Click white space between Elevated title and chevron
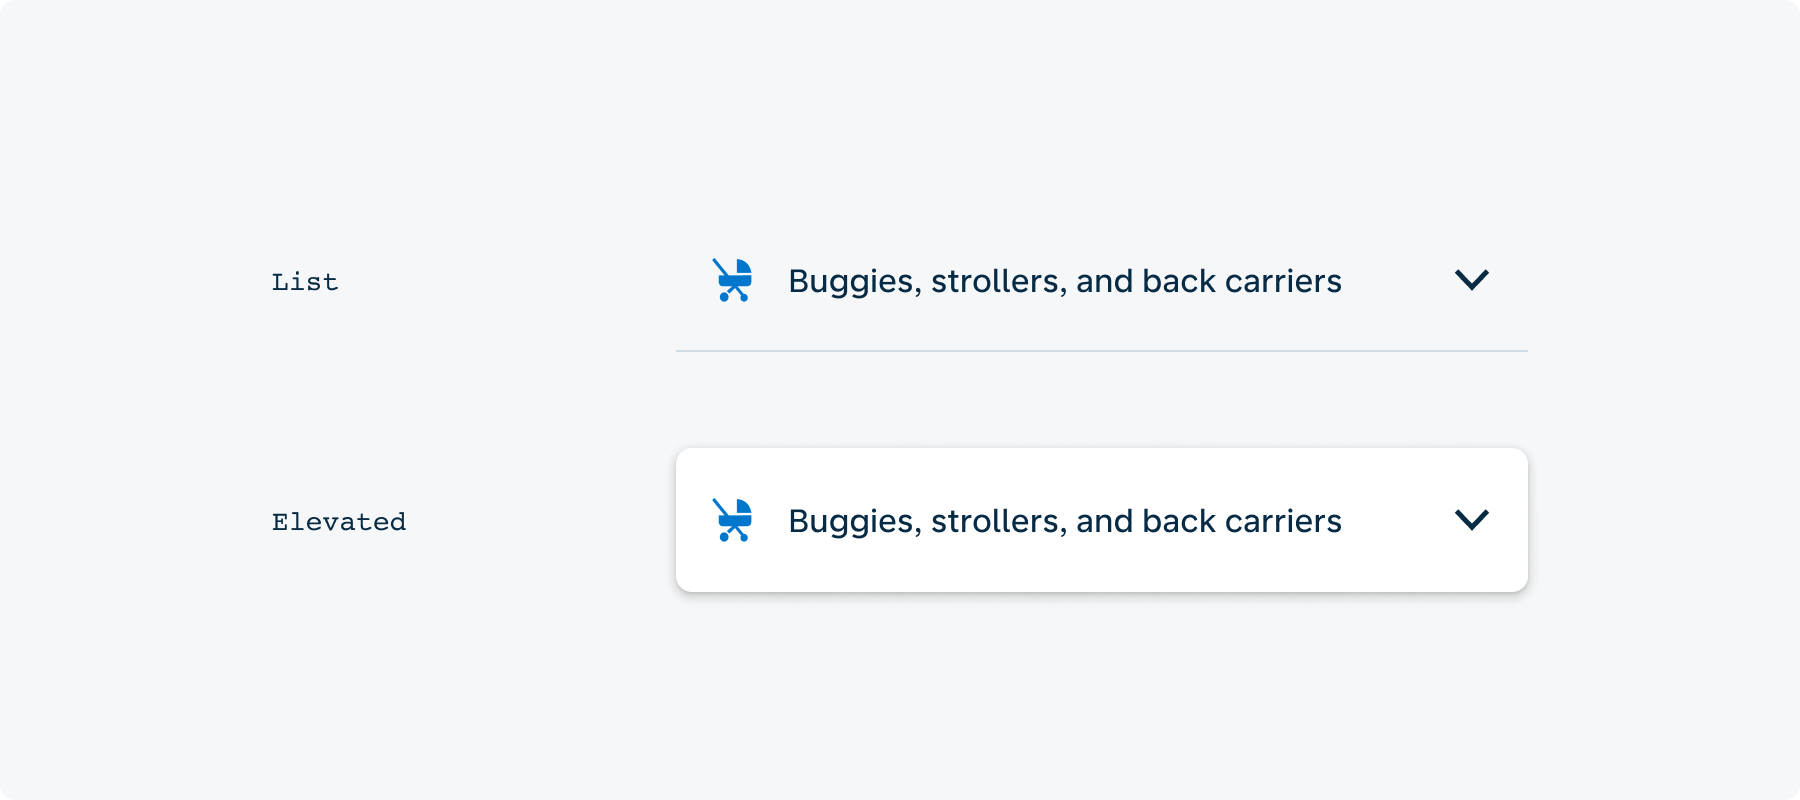The width and height of the screenshot is (1800, 800). pyautogui.click(x=1398, y=520)
